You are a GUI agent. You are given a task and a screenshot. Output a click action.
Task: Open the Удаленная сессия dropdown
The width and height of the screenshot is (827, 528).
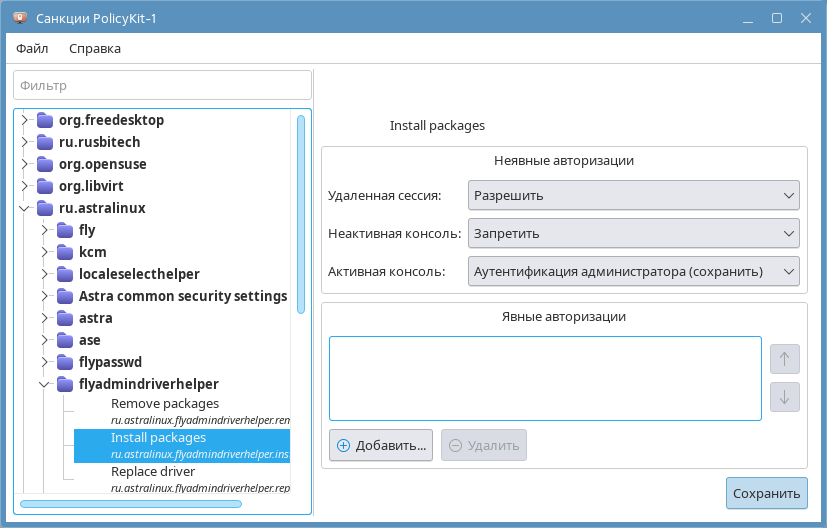tap(633, 195)
